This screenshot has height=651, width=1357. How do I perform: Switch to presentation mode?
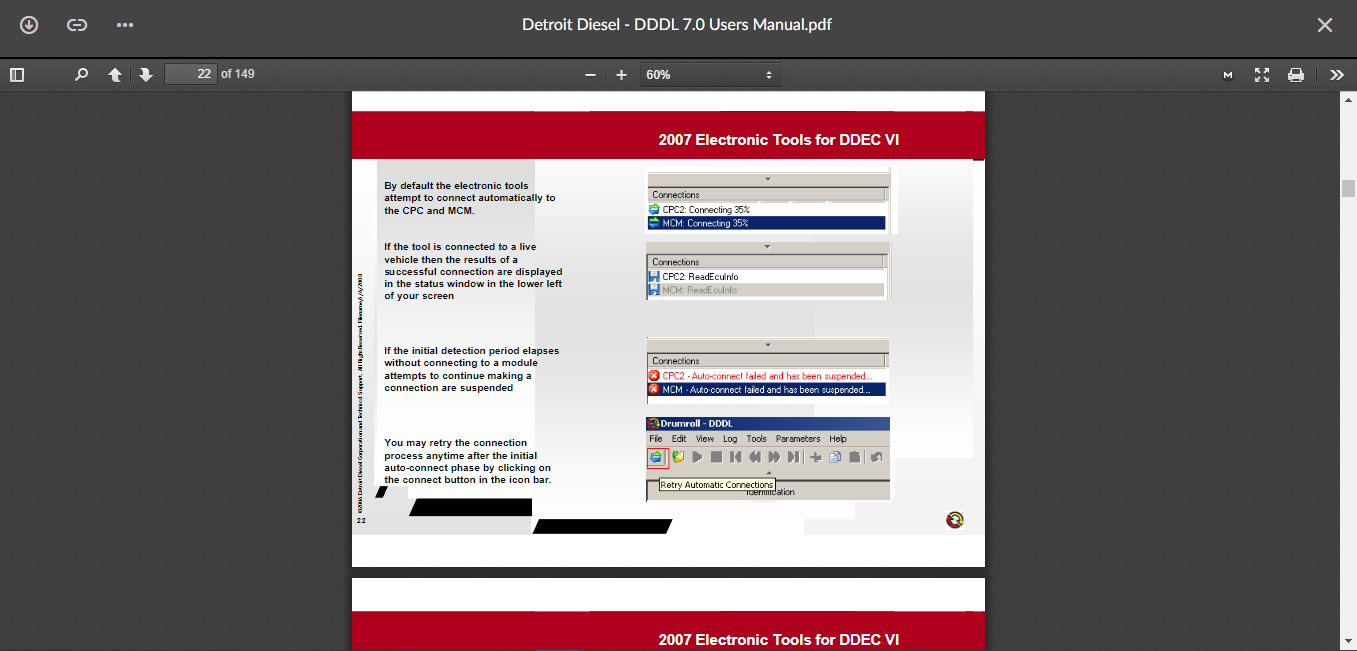[1262, 75]
